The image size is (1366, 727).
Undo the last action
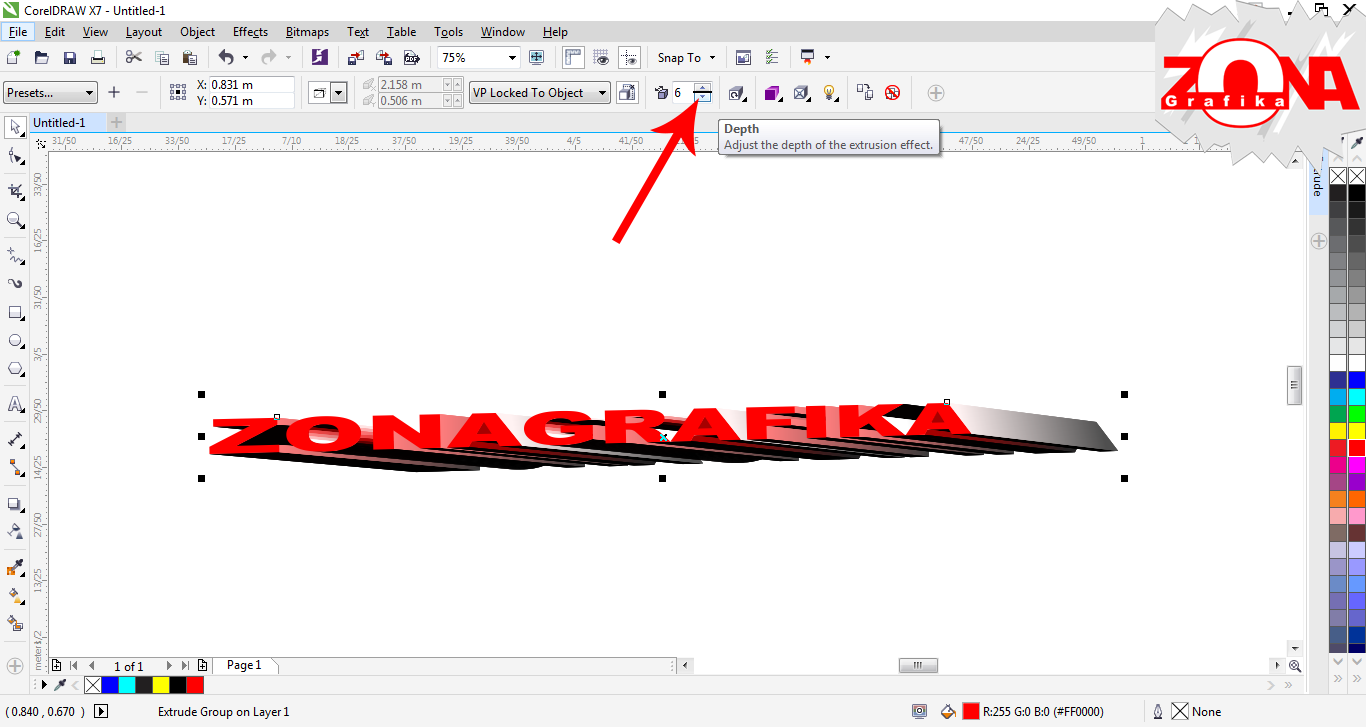point(226,58)
